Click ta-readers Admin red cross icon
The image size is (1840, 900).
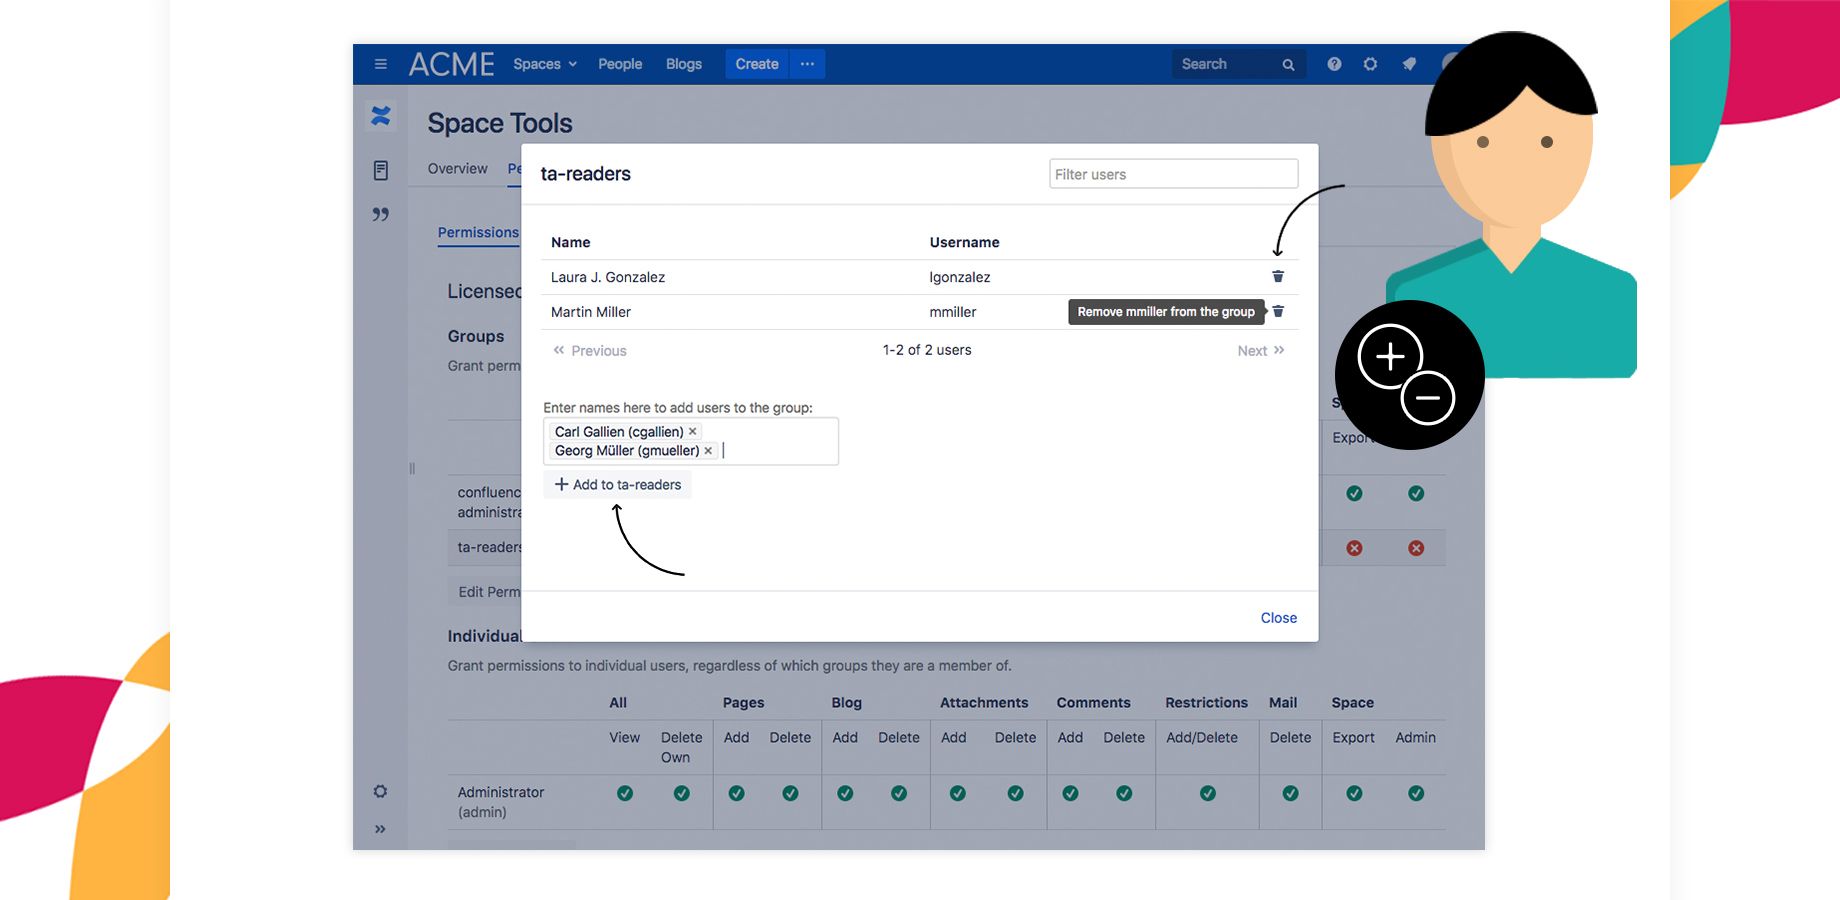(1416, 548)
